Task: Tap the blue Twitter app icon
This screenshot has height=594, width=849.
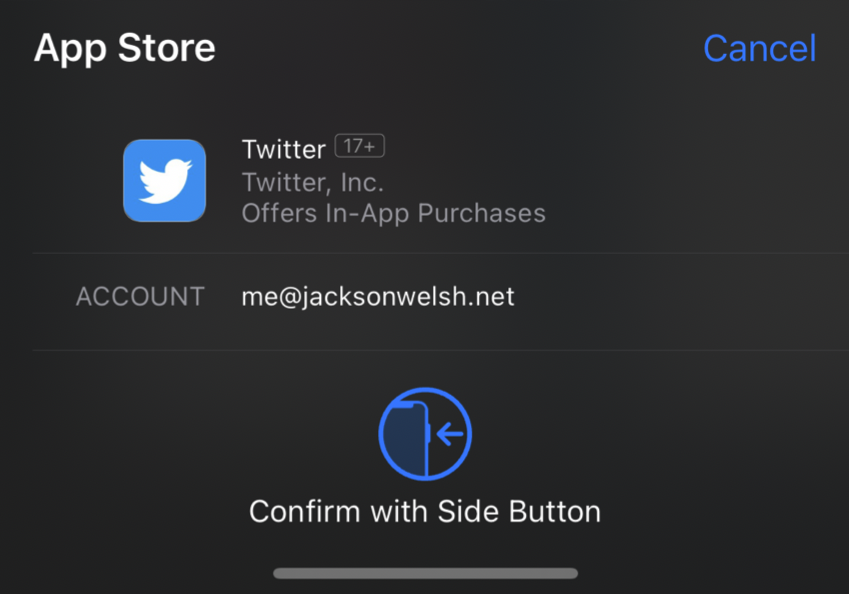Action: [164, 180]
